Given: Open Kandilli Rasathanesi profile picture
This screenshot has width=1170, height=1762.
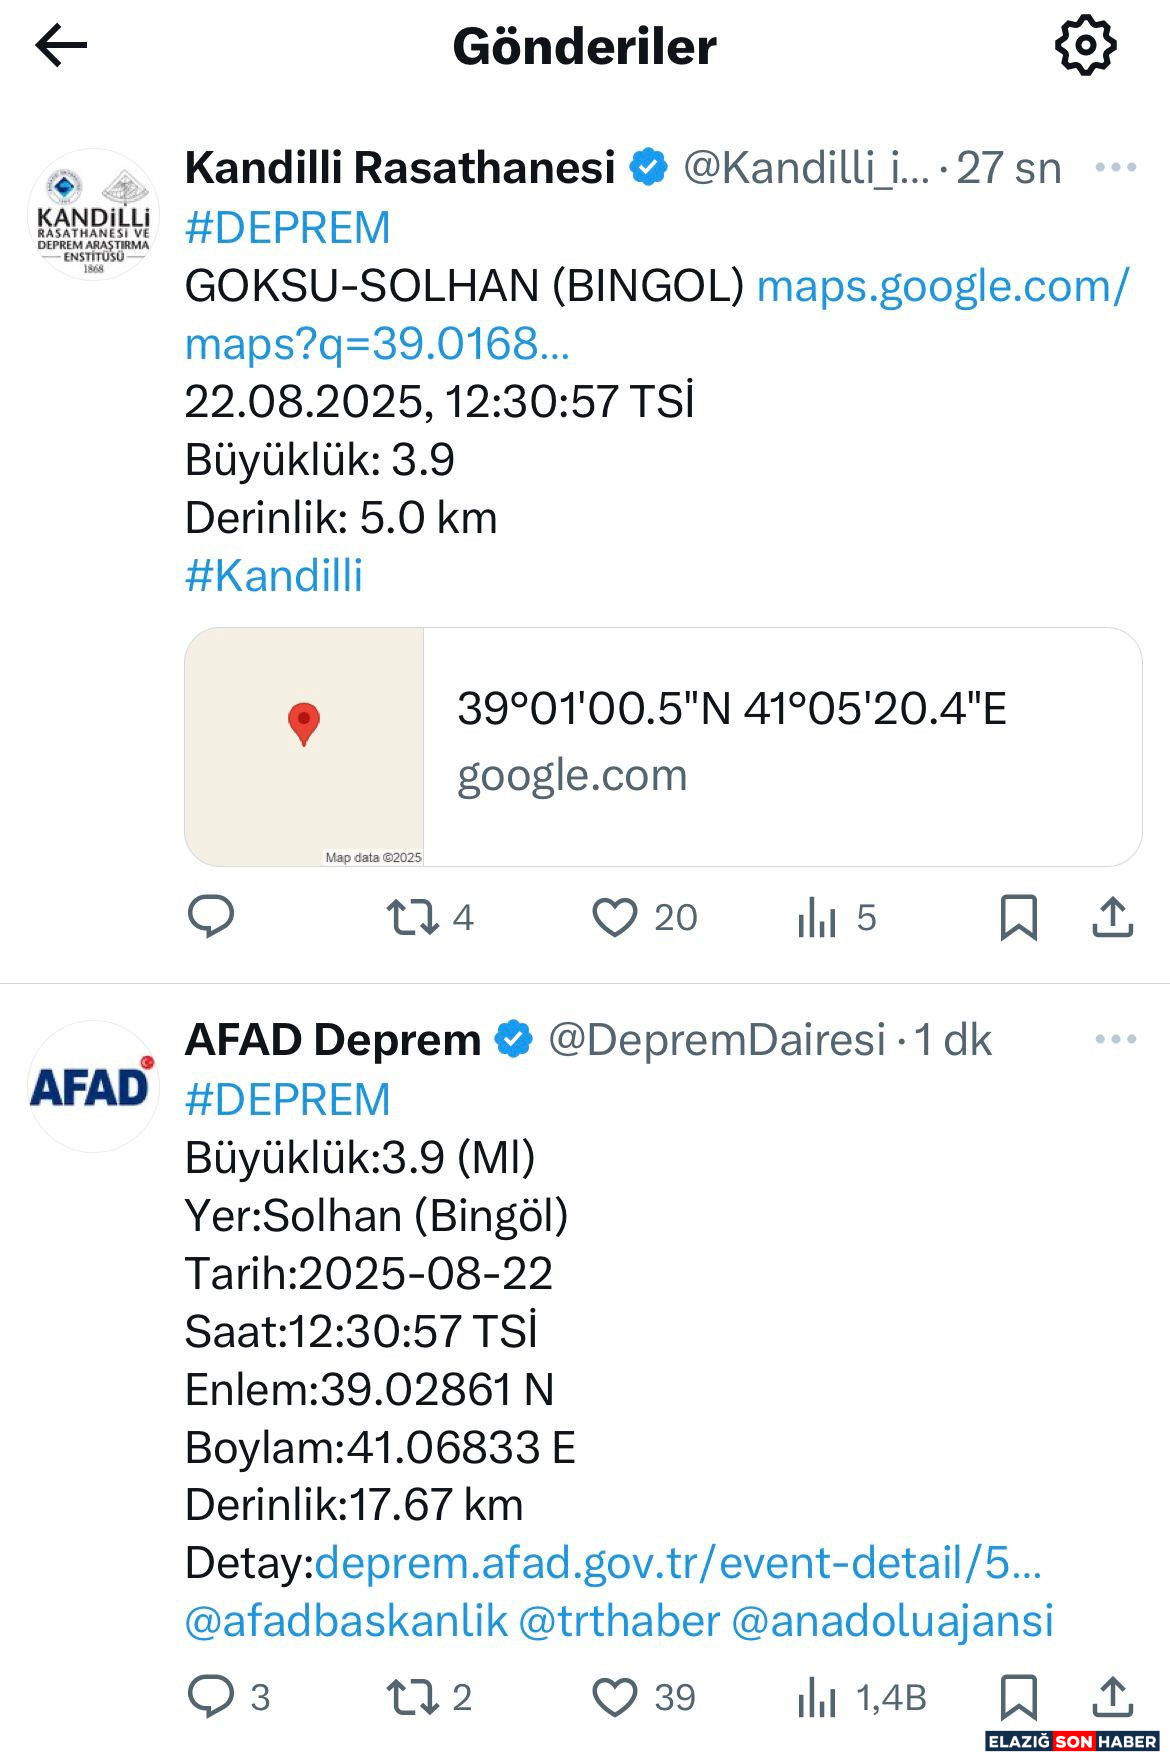Looking at the screenshot, I should coord(93,214).
